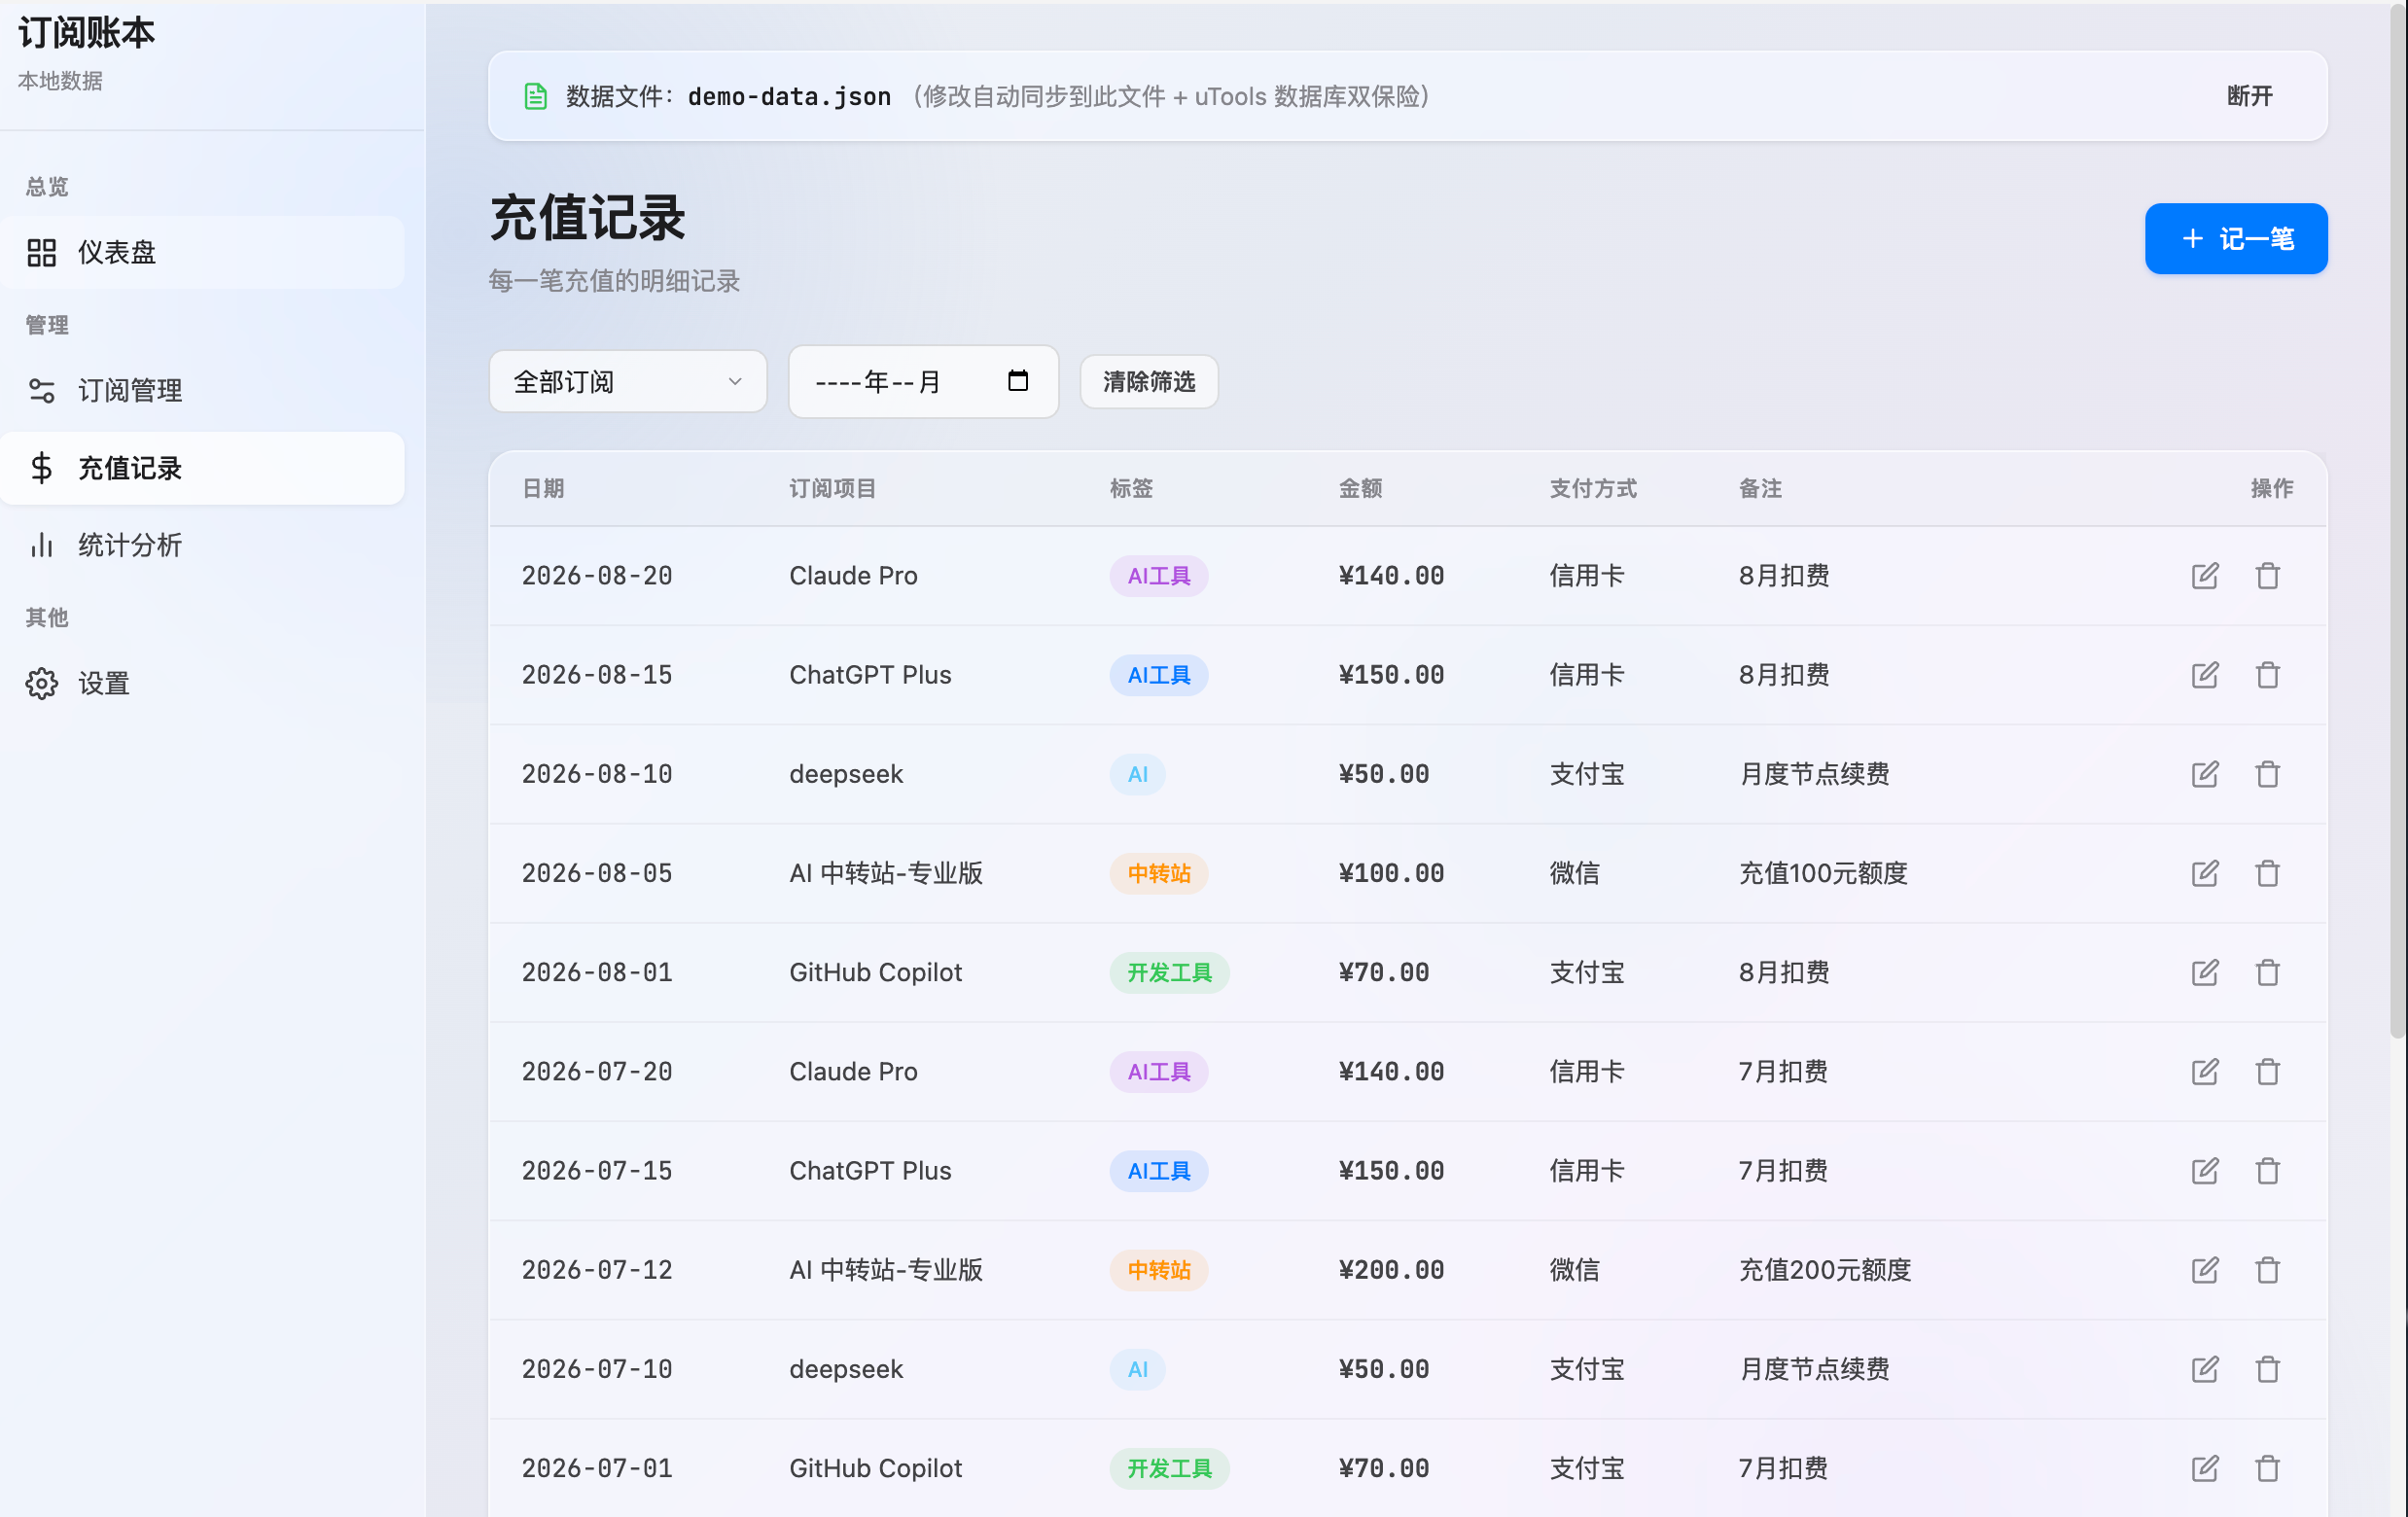This screenshot has height=1517, width=2408.
Task: Open 设置 settings in the sidebar
Action: pyautogui.click(x=202, y=683)
